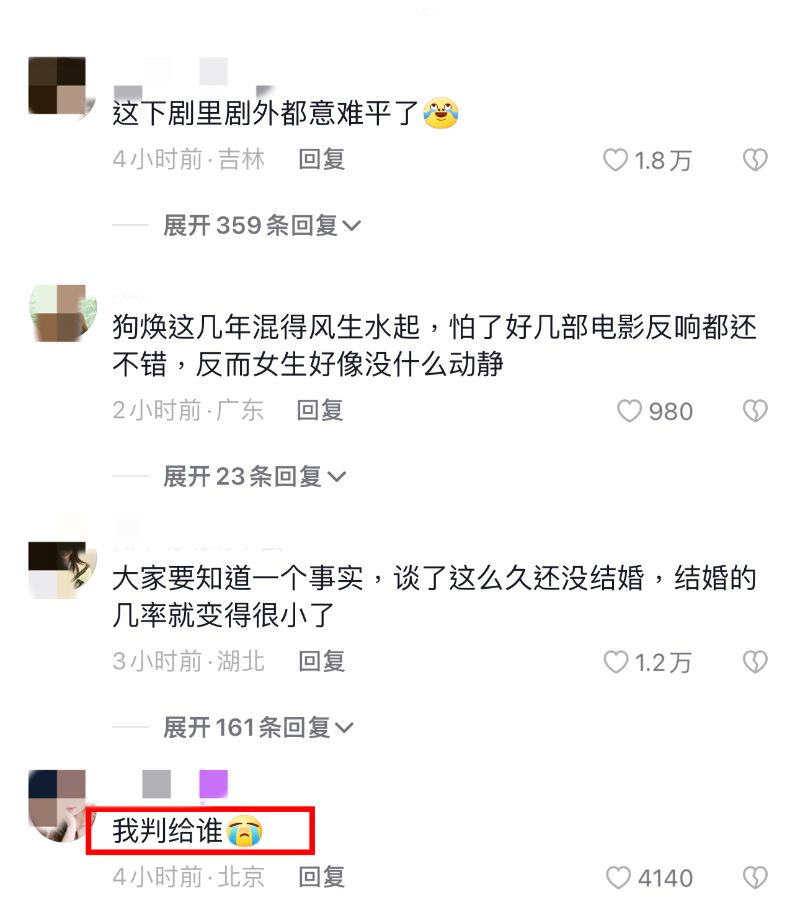This screenshot has width=800, height=913.
Task: Reply to the 广东 comment
Action: pos(320,411)
